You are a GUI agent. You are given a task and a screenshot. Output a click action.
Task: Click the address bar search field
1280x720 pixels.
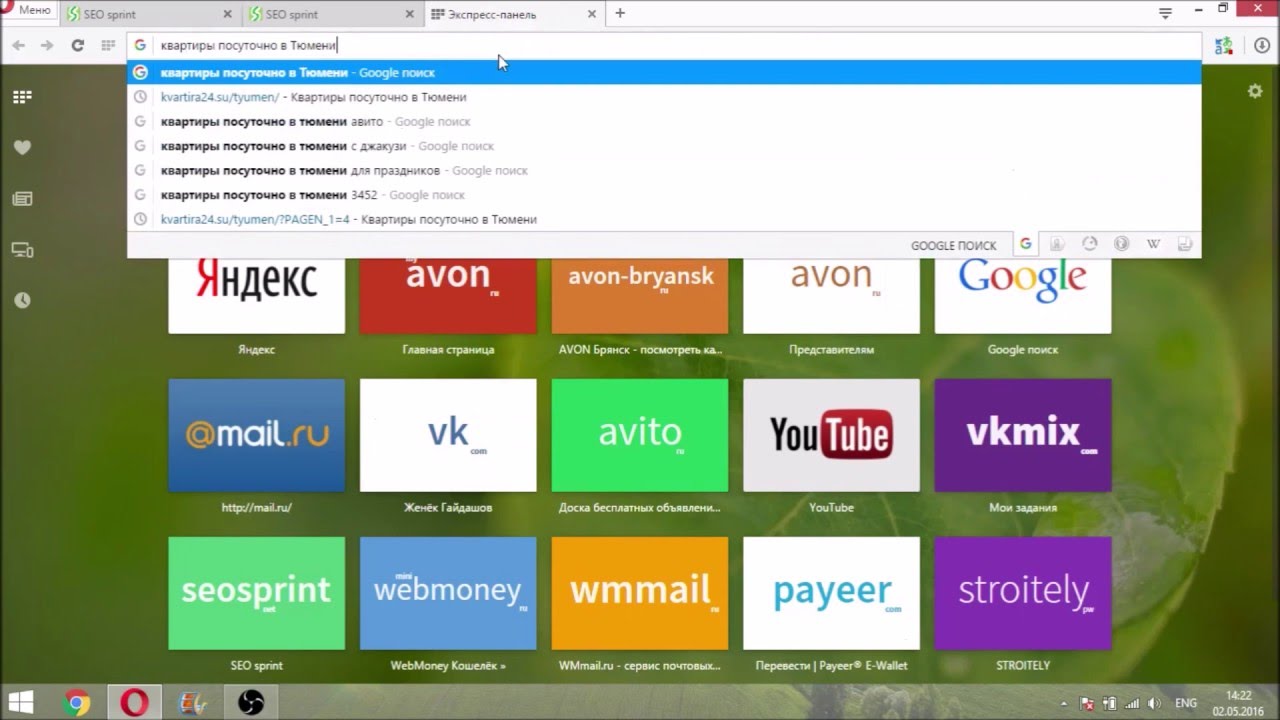coord(663,45)
